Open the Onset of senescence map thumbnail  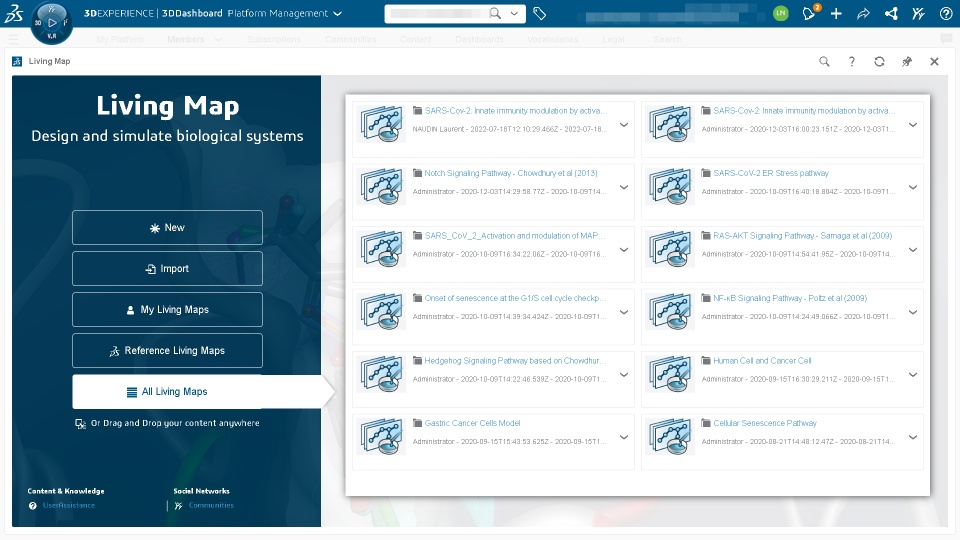click(381, 311)
